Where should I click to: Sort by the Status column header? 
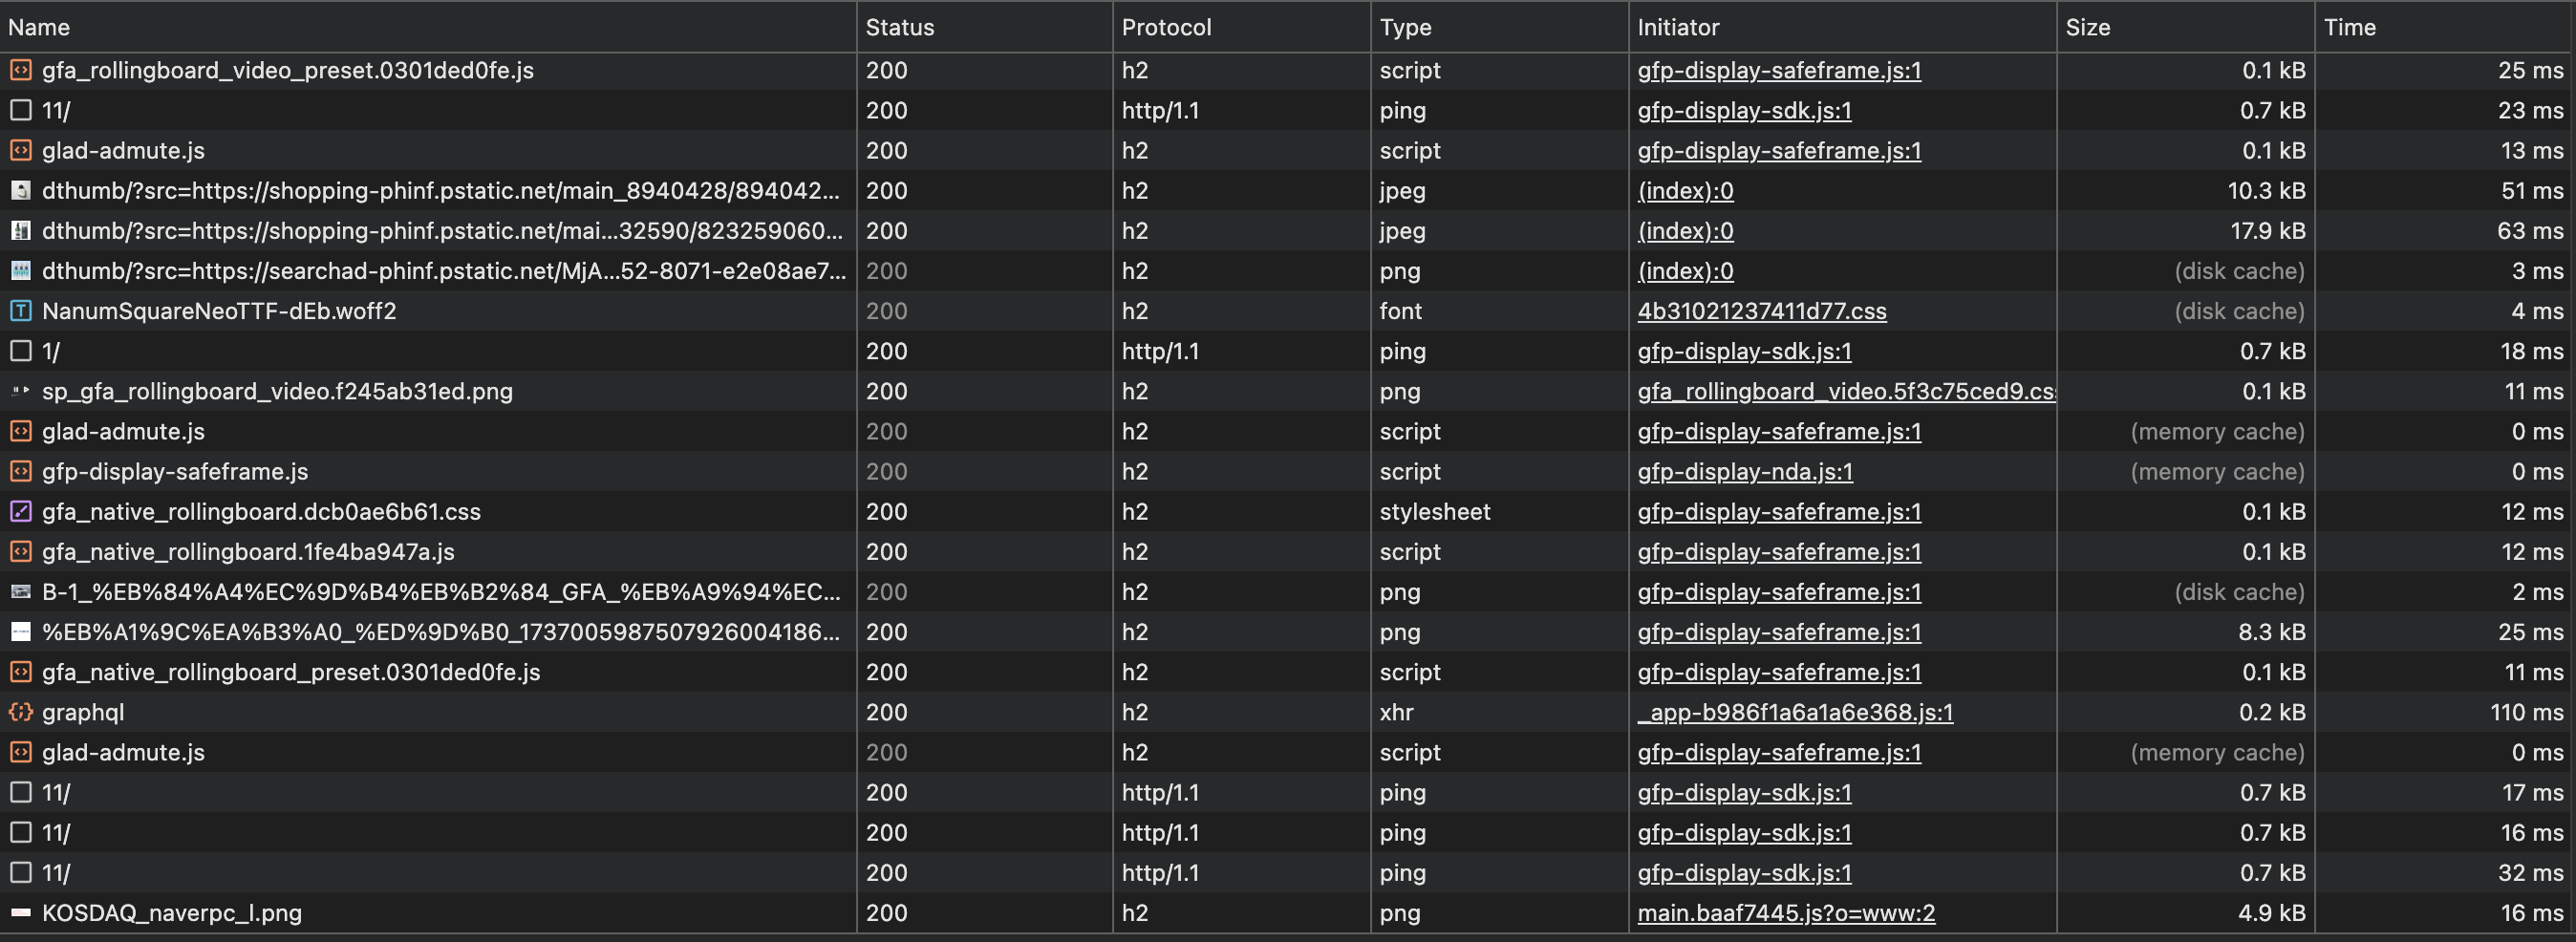[900, 27]
